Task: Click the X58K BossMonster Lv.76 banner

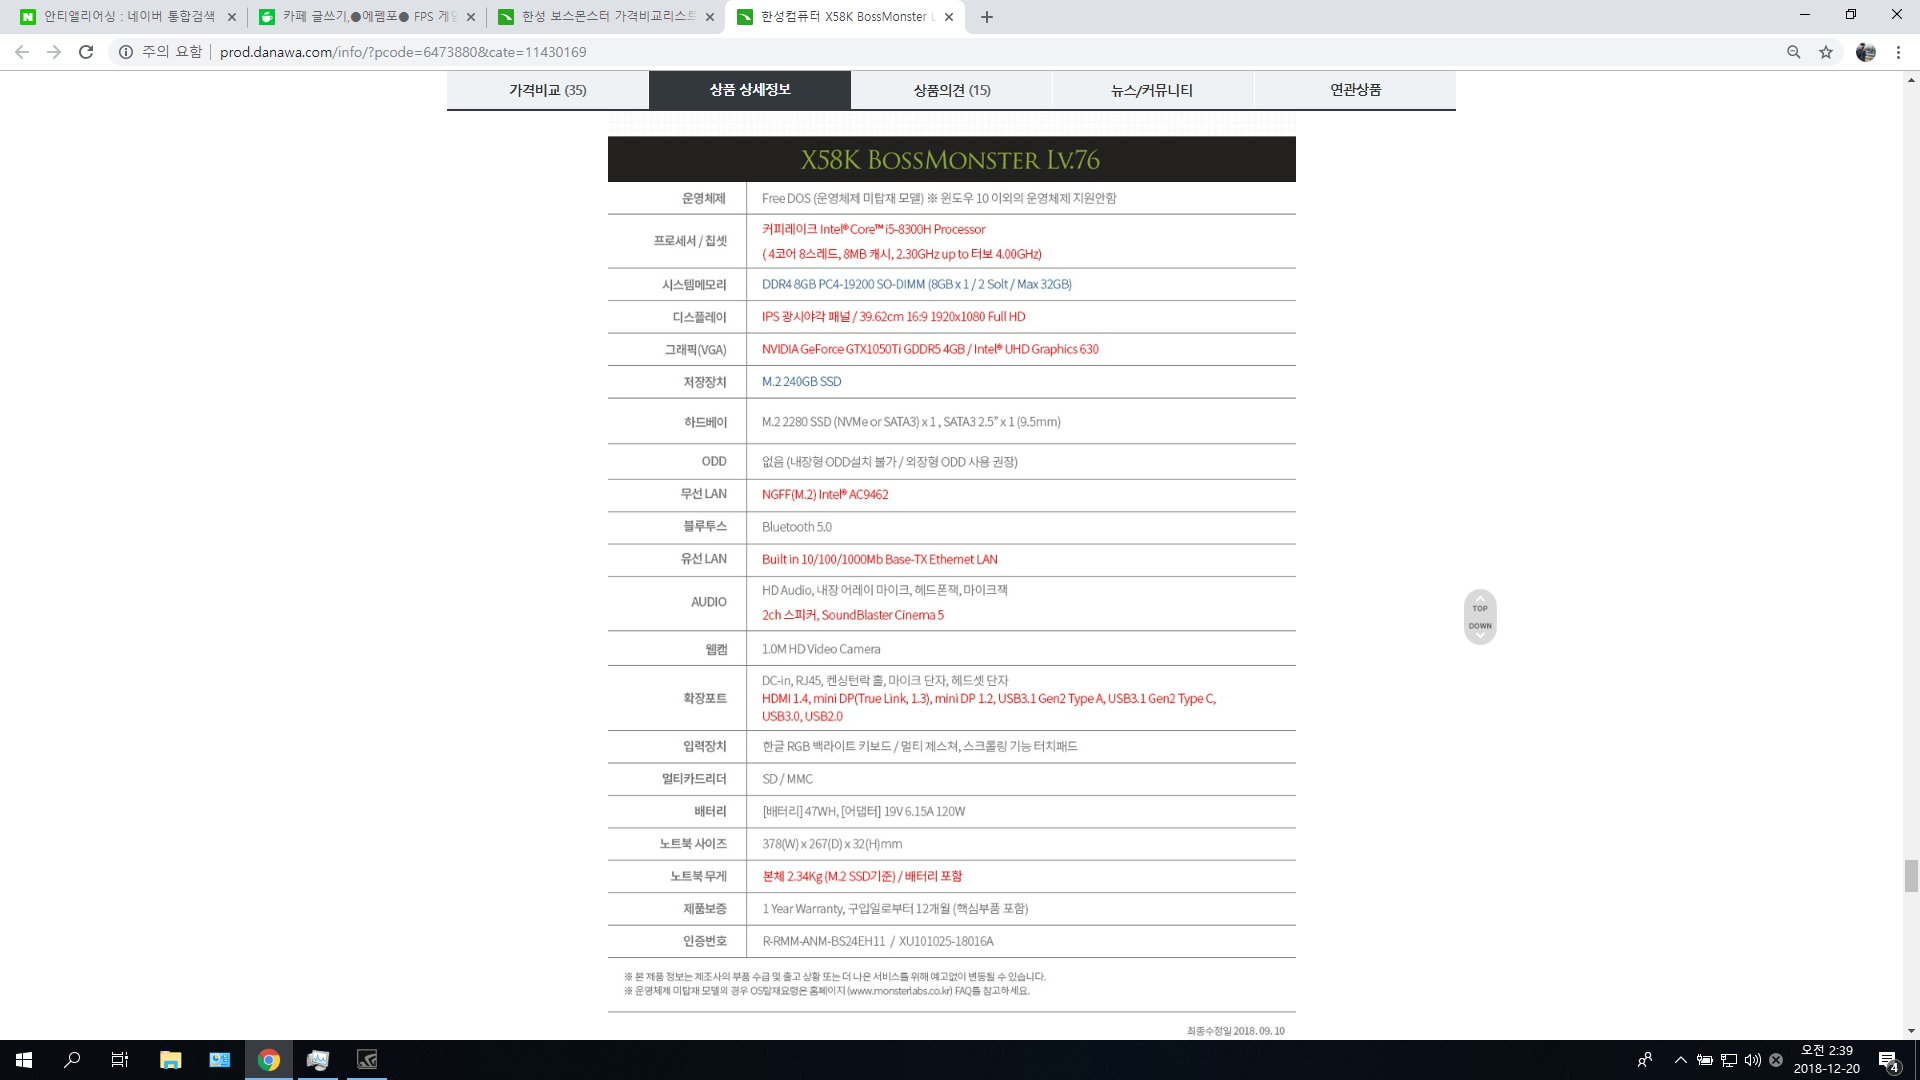Action: click(951, 159)
